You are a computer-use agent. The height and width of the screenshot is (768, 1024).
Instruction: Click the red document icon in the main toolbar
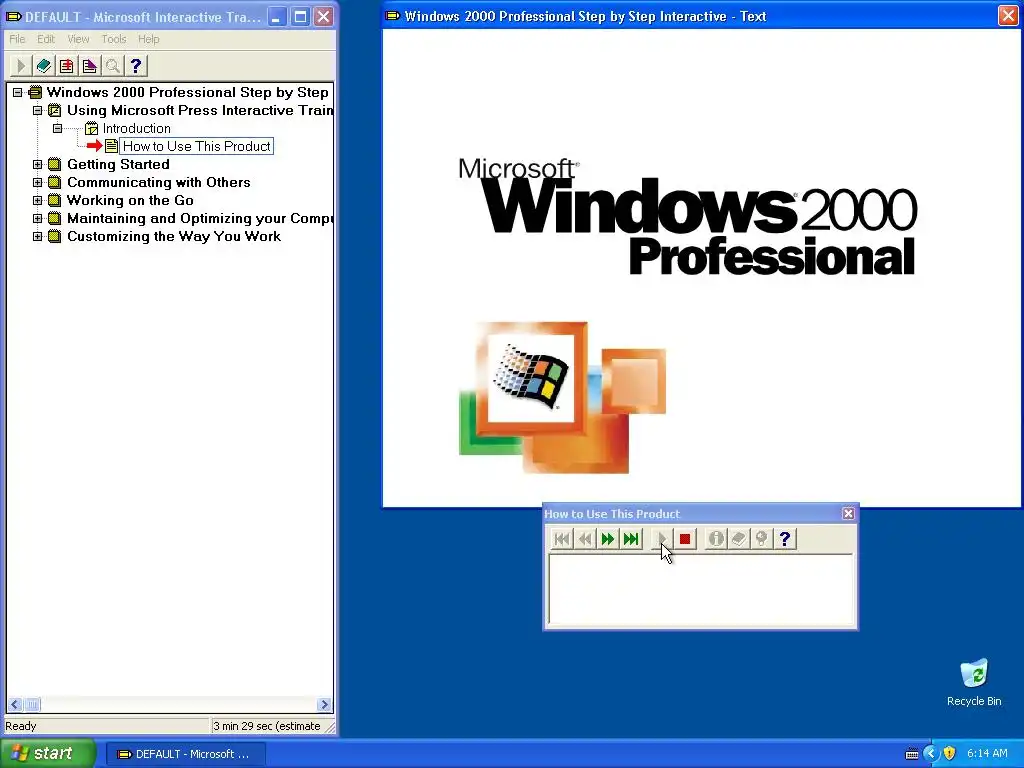pos(67,66)
